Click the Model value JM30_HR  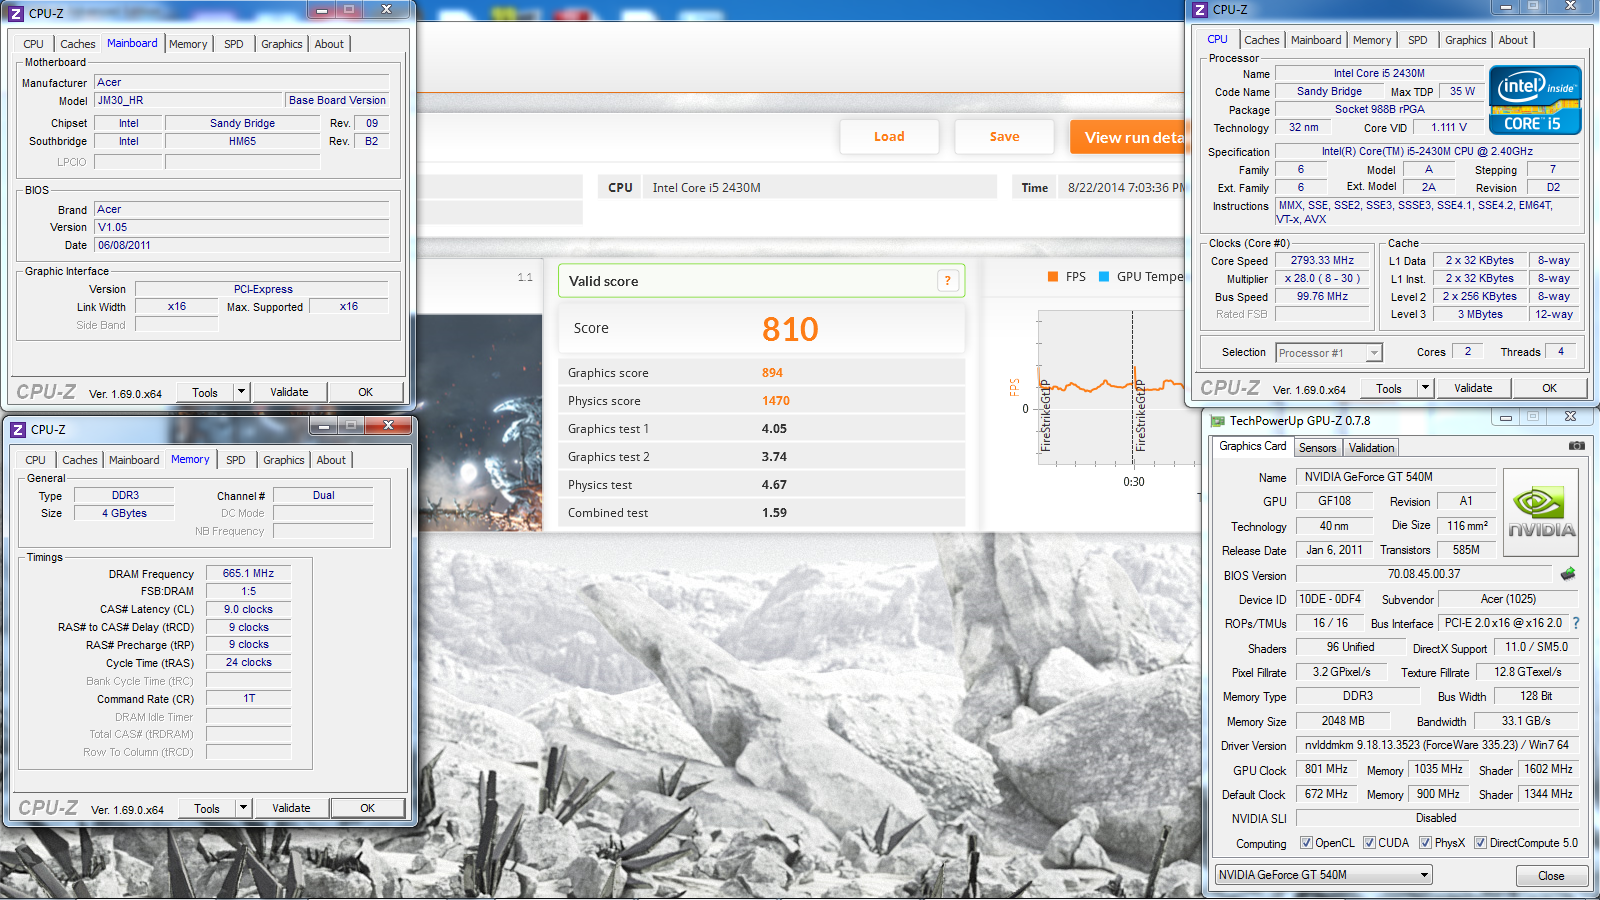[188, 100]
